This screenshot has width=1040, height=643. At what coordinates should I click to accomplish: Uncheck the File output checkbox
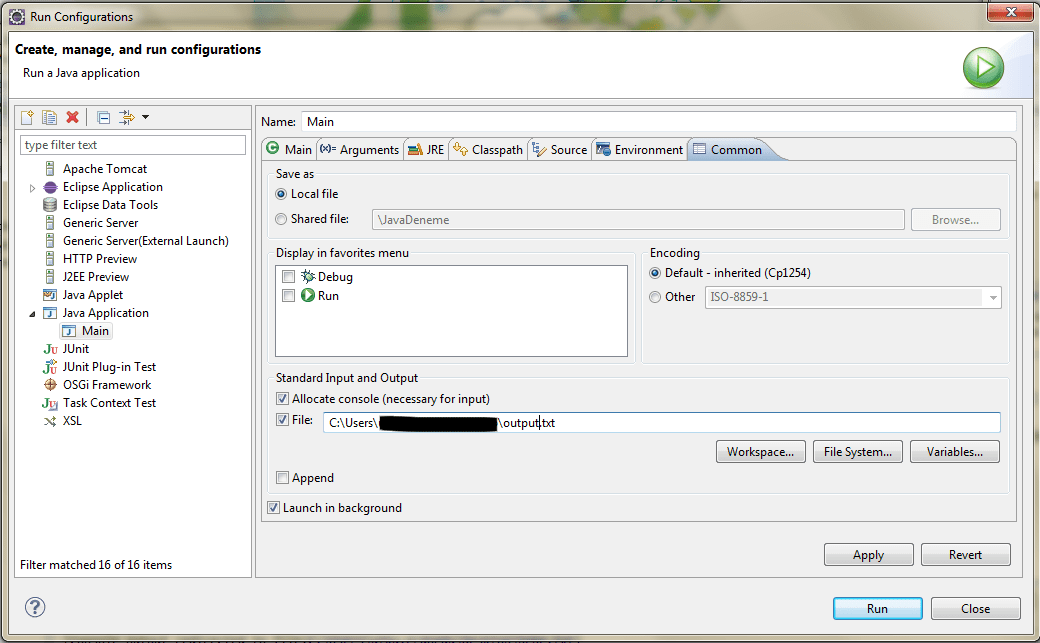tap(283, 419)
